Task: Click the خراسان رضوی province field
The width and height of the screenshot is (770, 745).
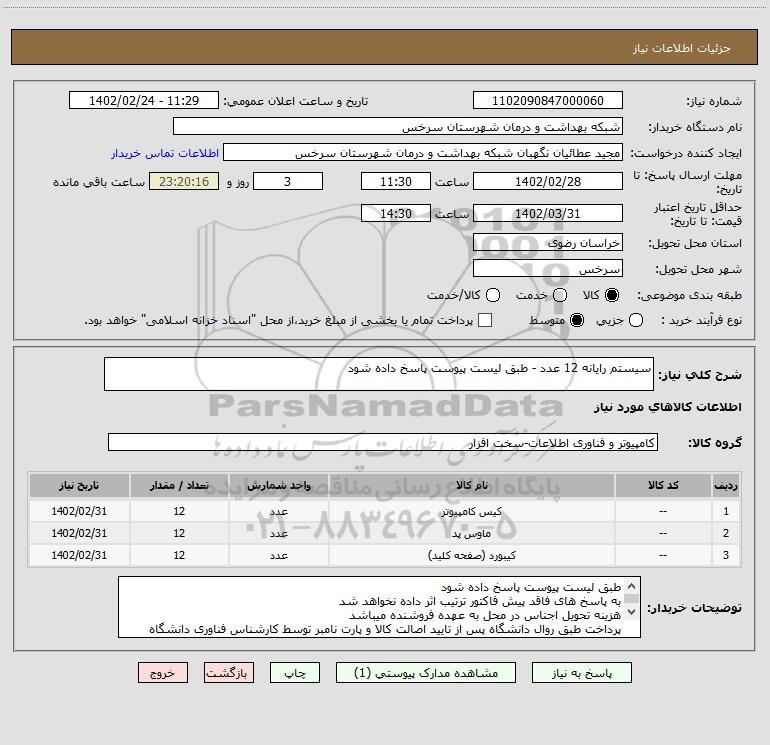Action: [548, 242]
